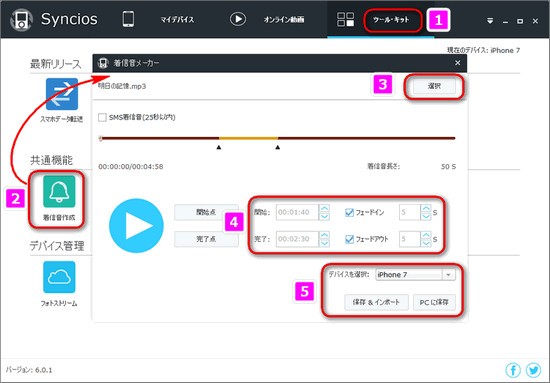
Task: Click the playhead at the track start
Action: tap(101, 138)
